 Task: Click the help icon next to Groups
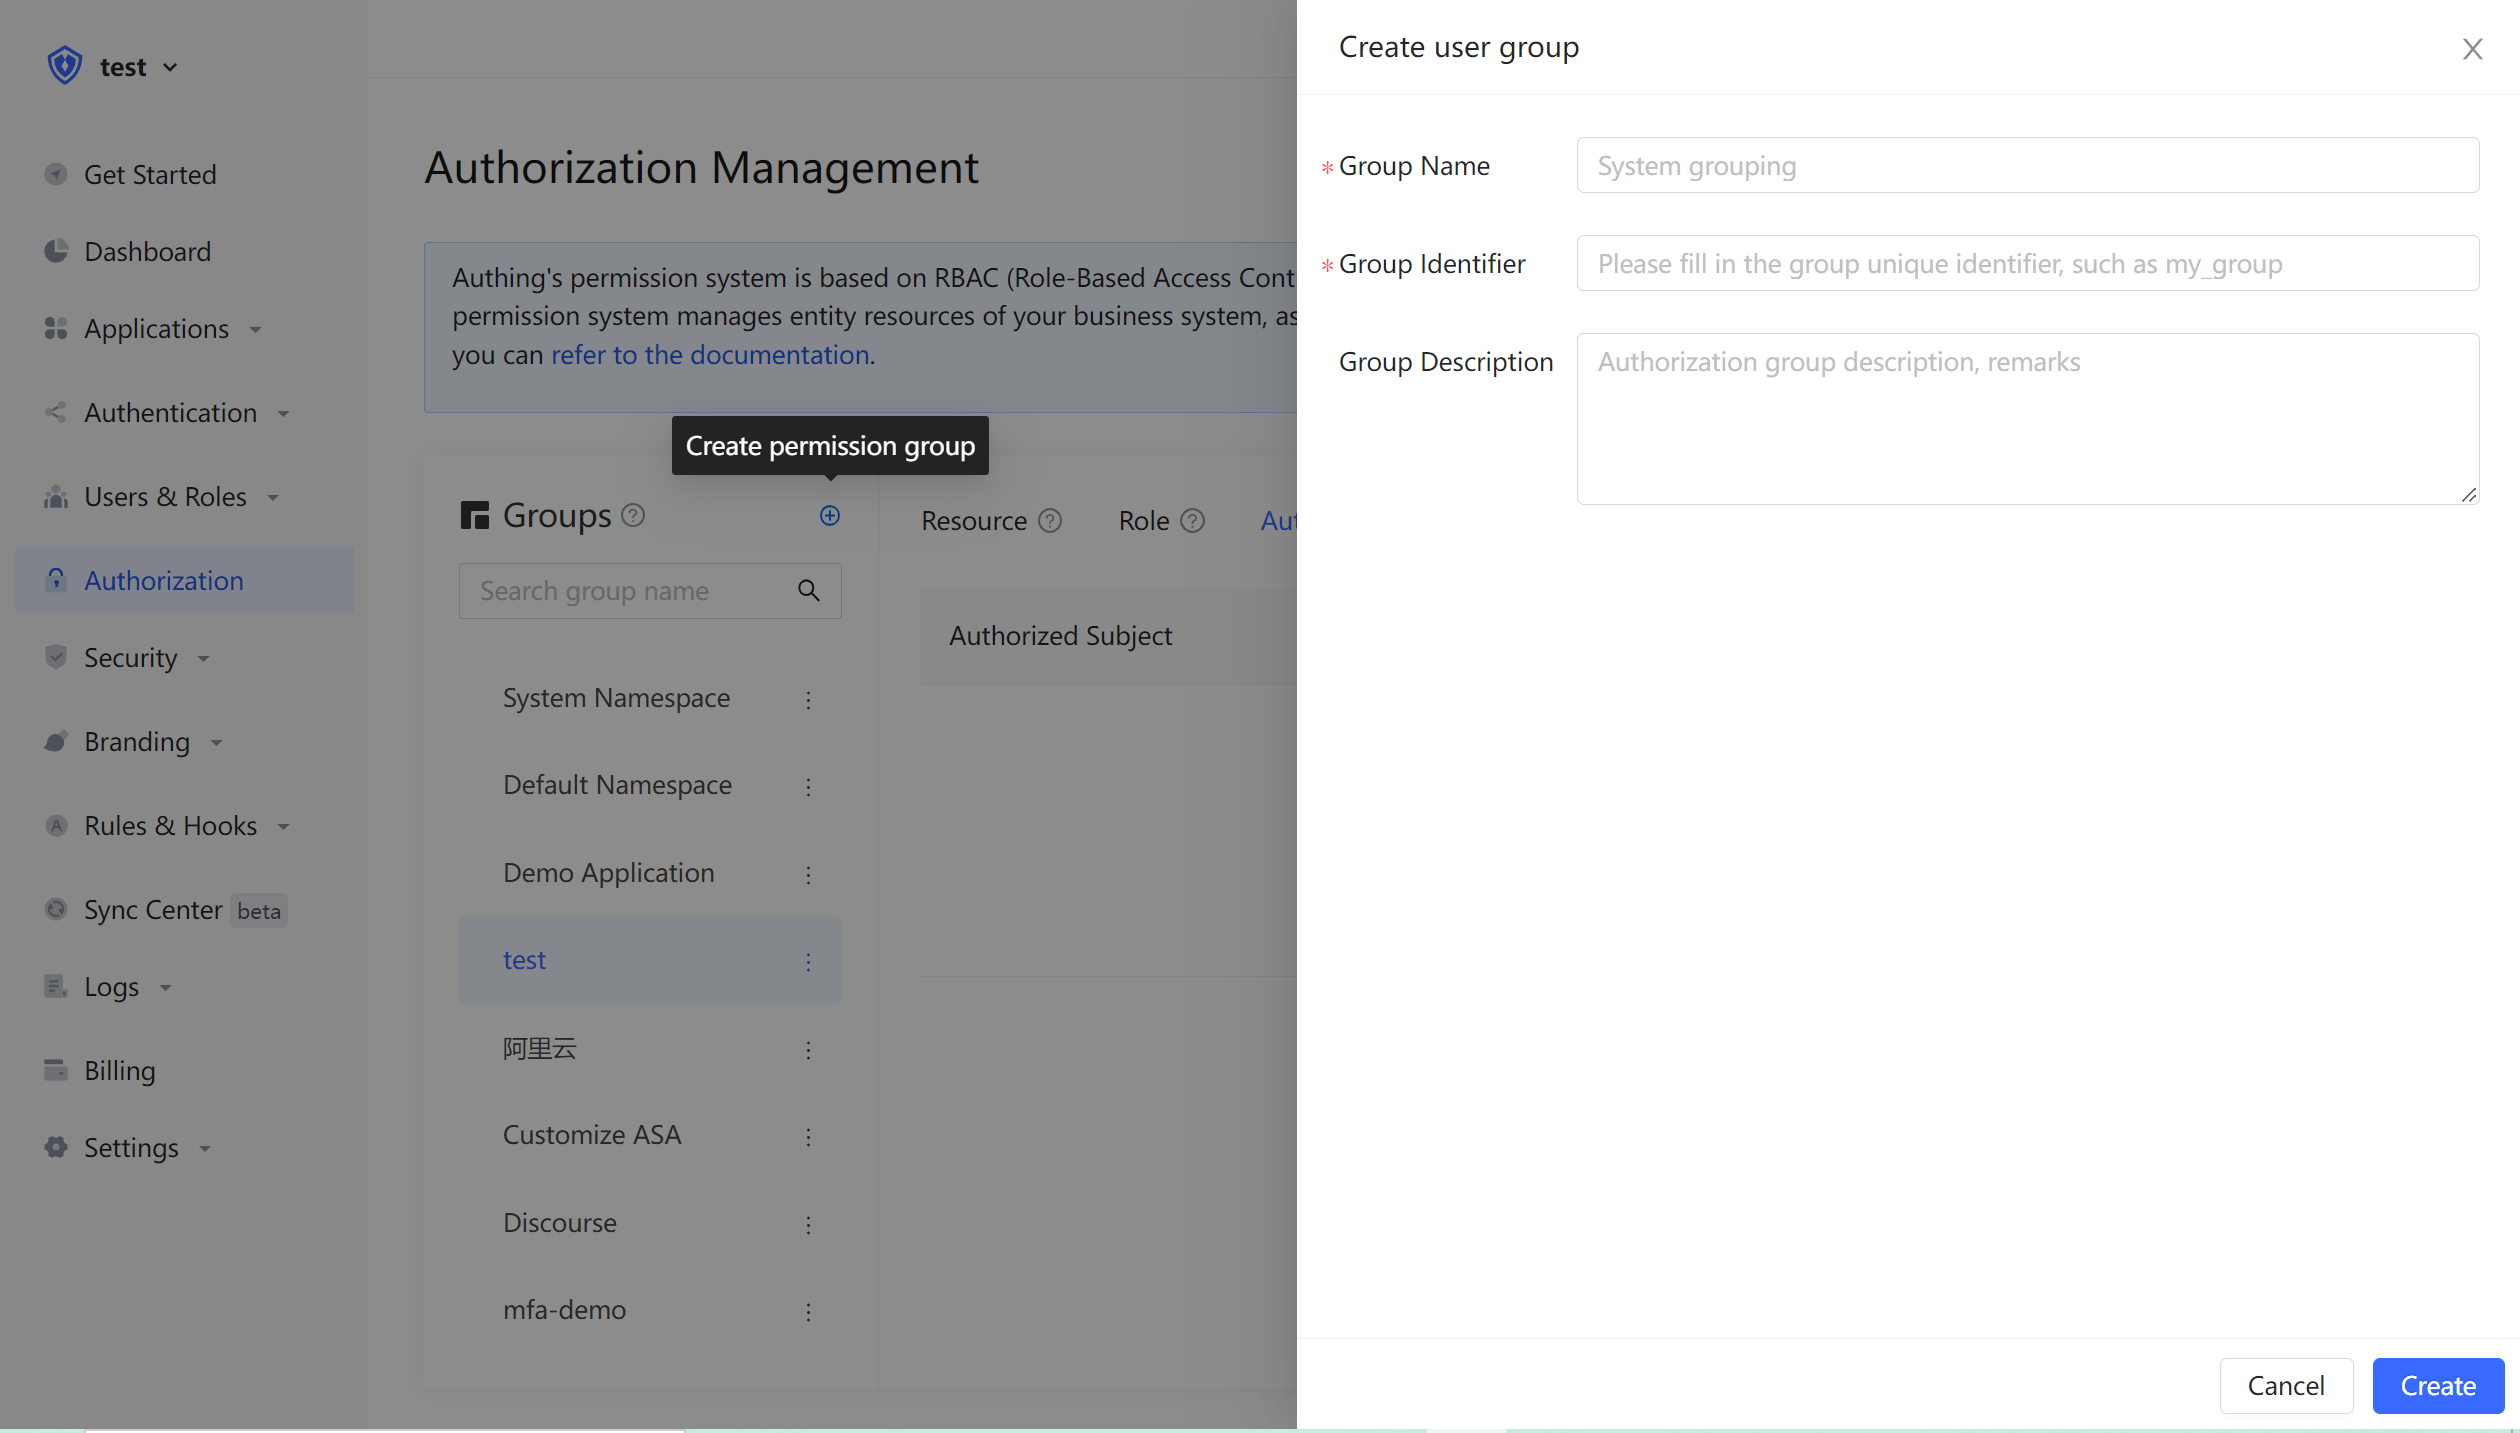click(633, 515)
